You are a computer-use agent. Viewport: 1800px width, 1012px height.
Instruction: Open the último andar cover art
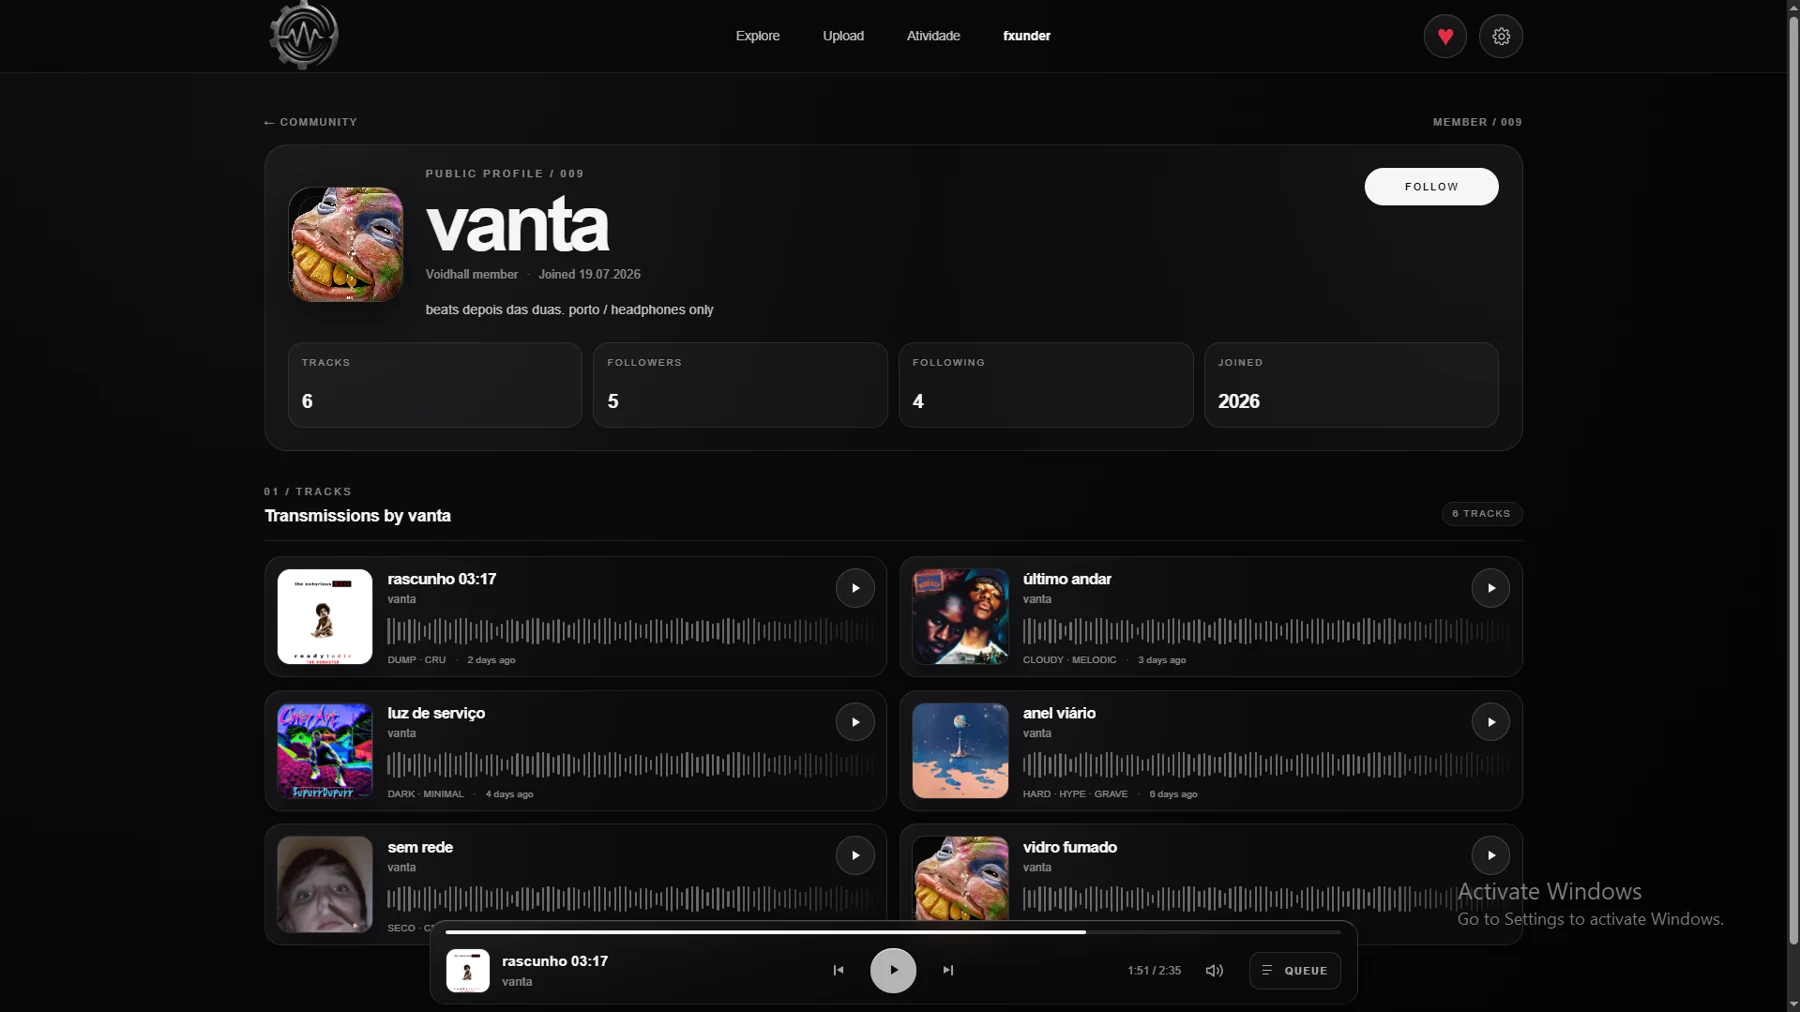(960, 617)
